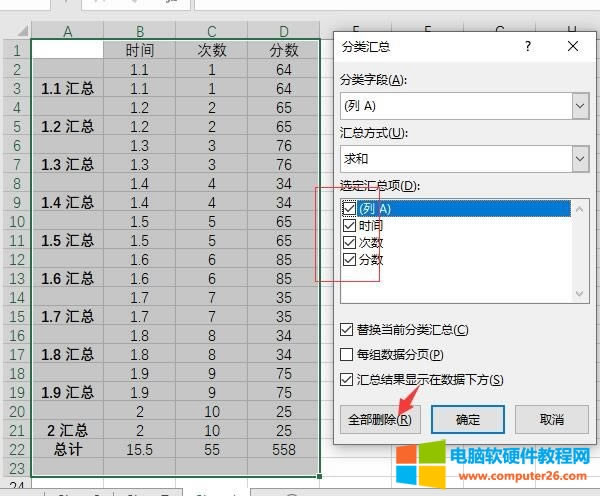Image resolution: width=600 pixels, height=496 pixels.
Task: Toggle 汇总结果显示在数据下方 checkbox
Action: (x=347, y=379)
